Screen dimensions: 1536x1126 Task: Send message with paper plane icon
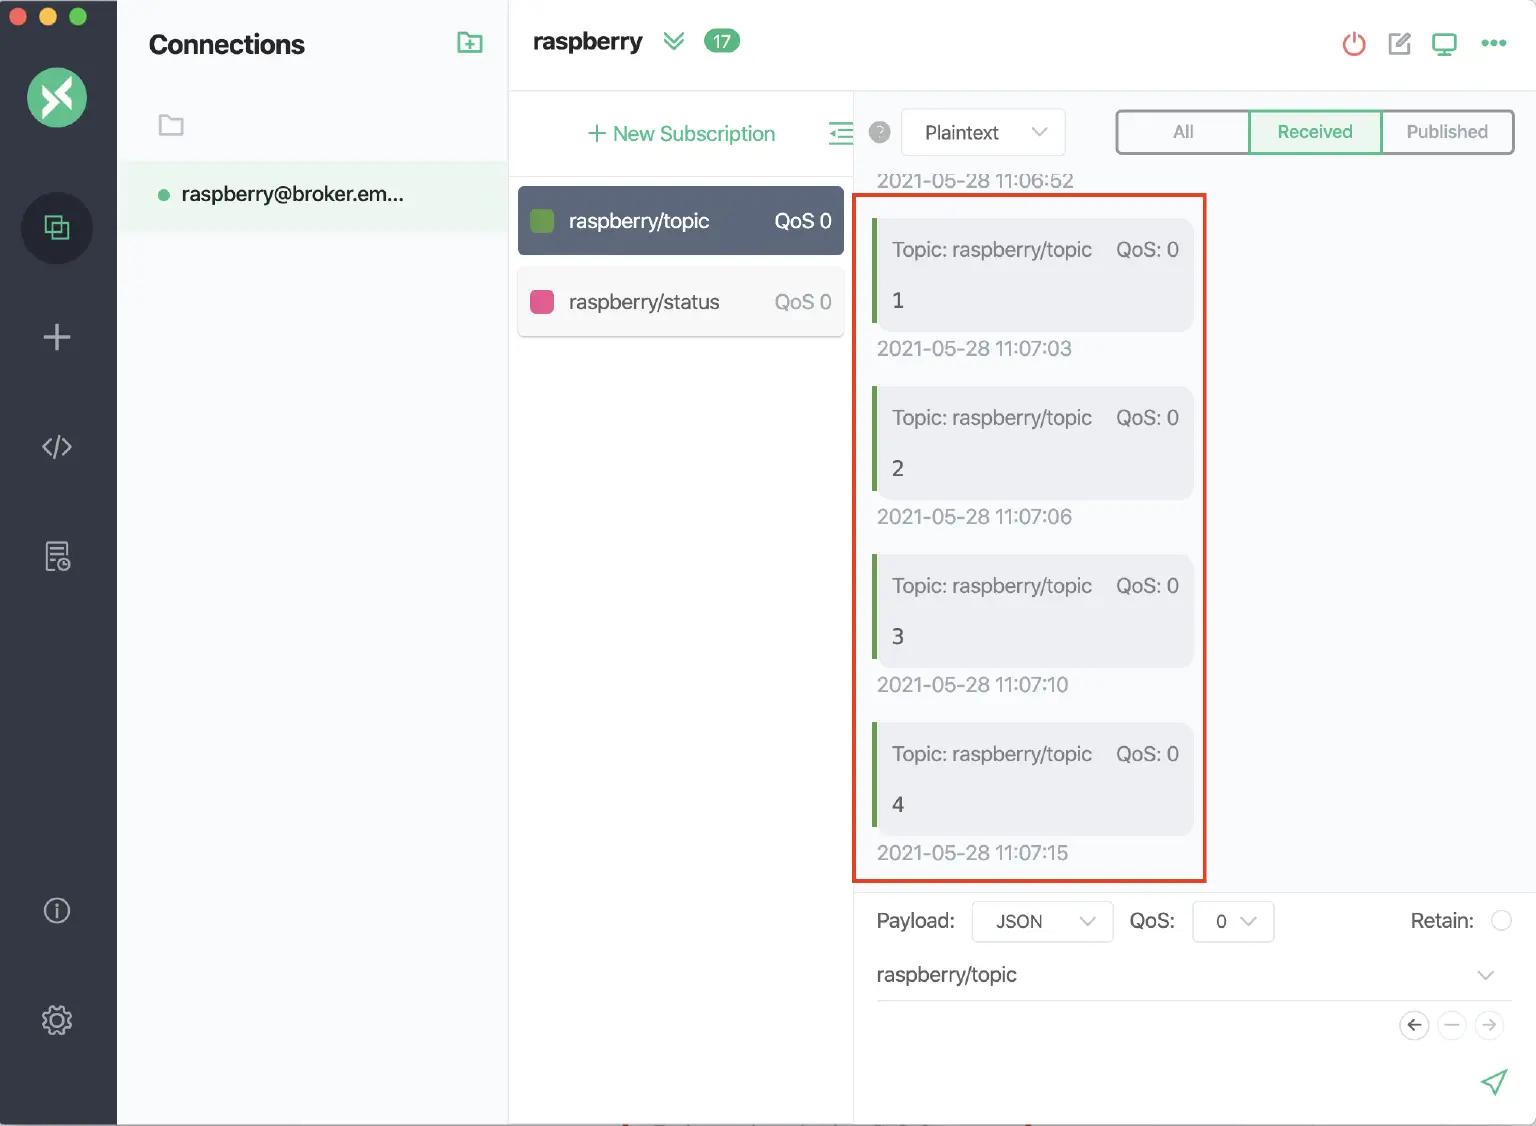[1493, 1082]
